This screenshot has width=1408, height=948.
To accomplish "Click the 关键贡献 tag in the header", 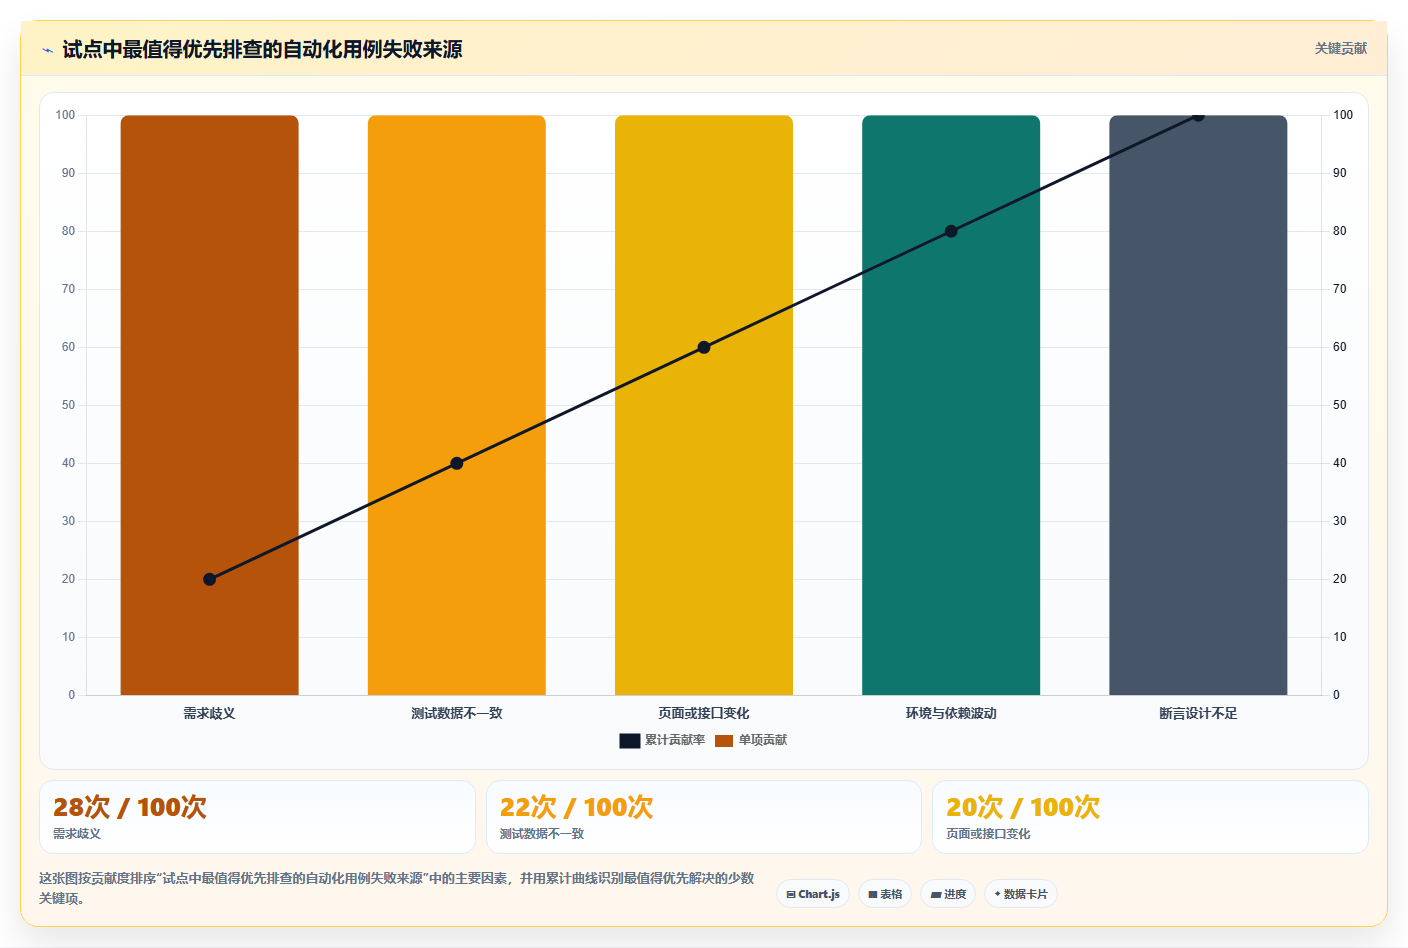I will 1340,49.
